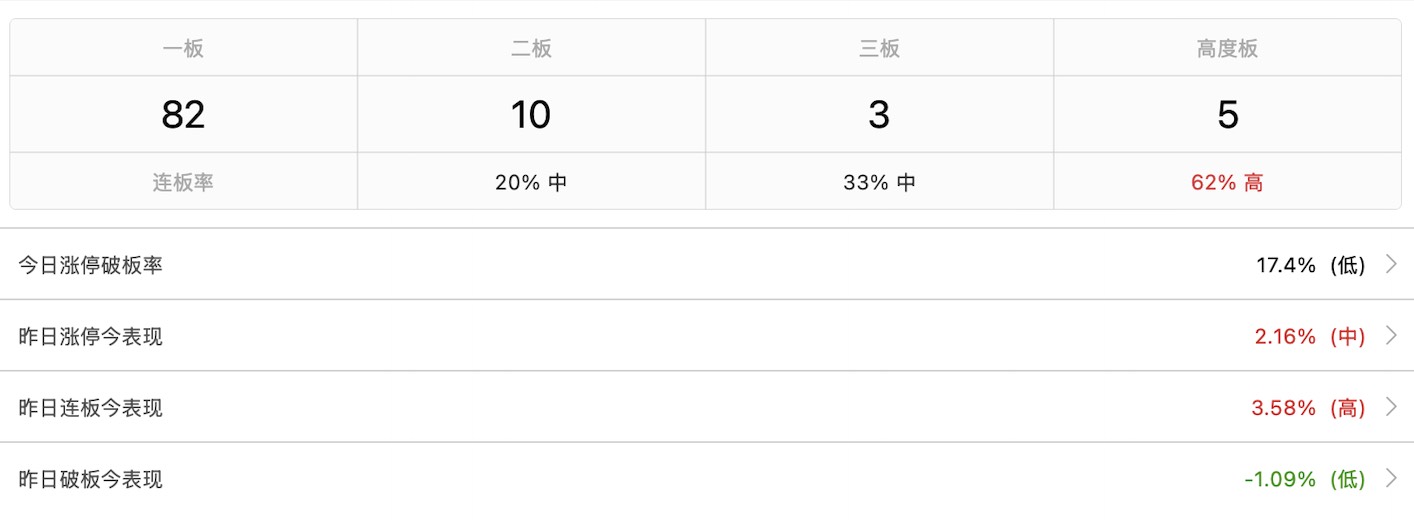Click the 17.4% (低) value
Screen dimensions: 1414x520
click(x=1310, y=265)
